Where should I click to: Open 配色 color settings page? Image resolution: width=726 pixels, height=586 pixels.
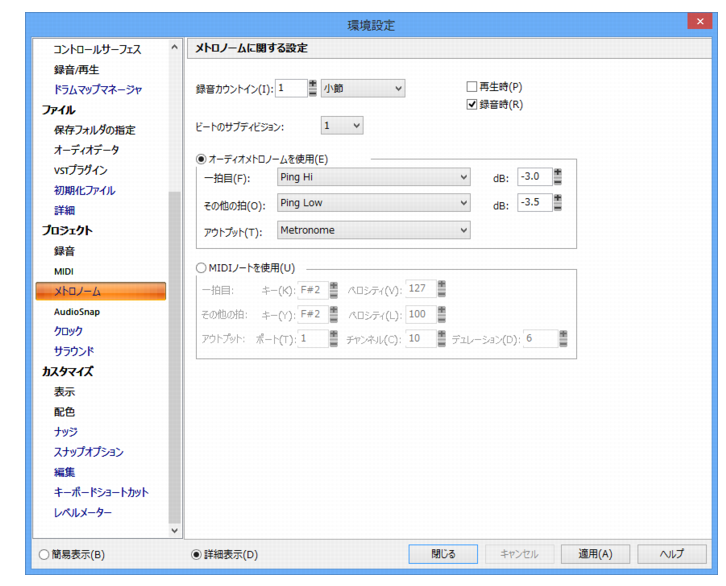click(64, 412)
